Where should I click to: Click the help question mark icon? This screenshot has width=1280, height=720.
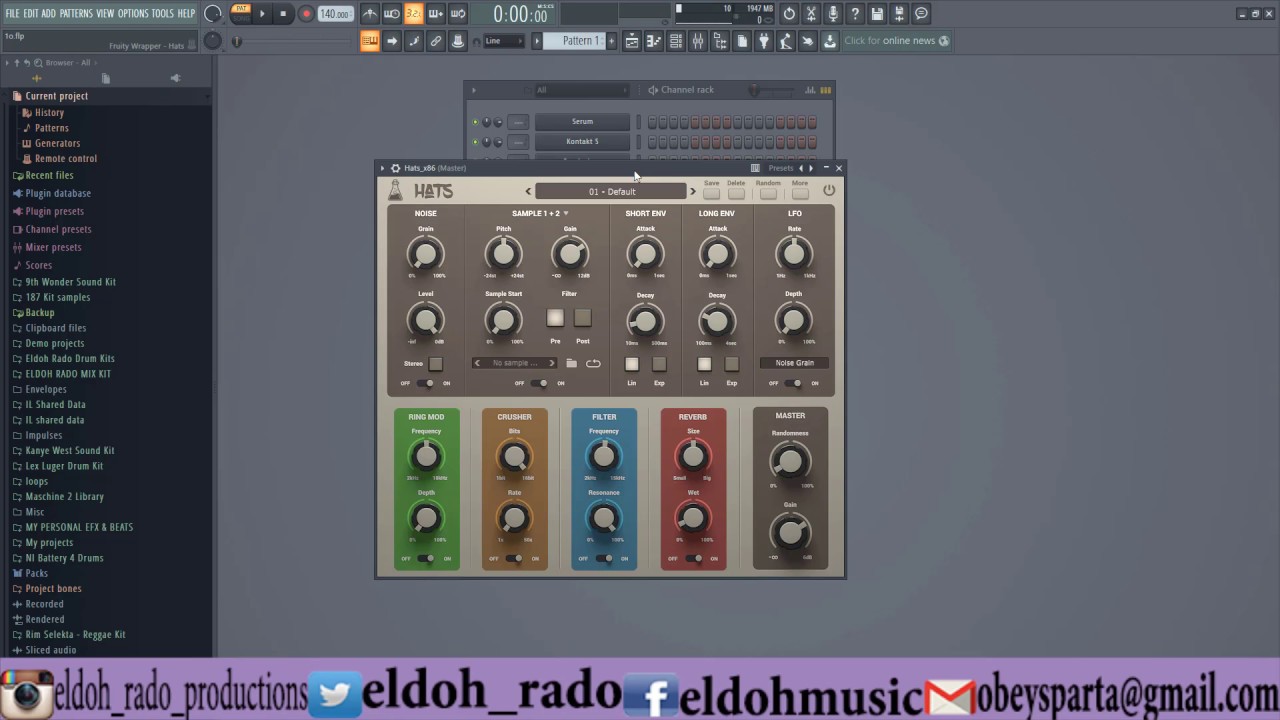855,14
